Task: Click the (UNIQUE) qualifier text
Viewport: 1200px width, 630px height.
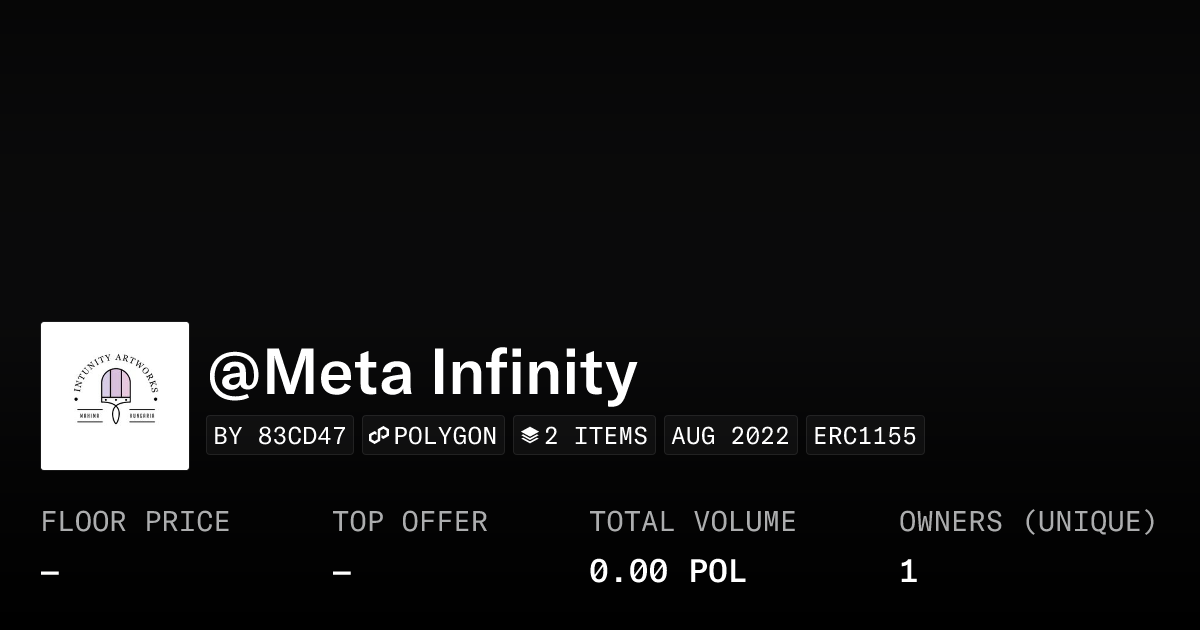Action: point(1089,522)
